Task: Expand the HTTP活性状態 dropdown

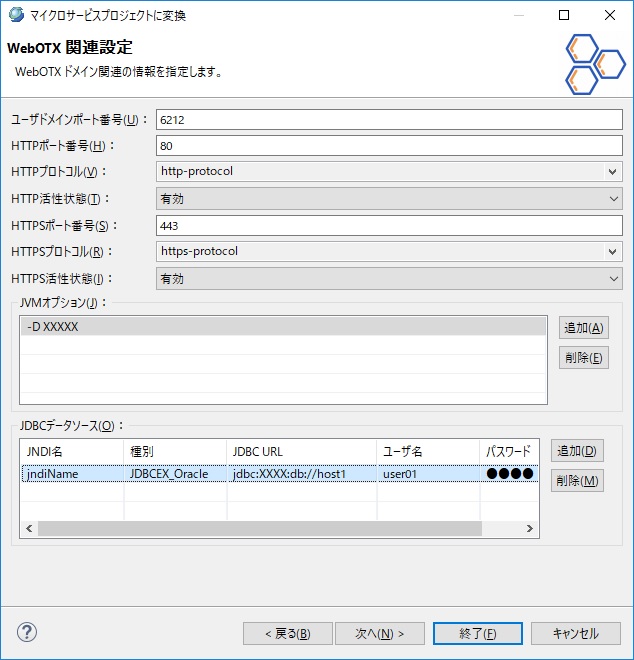Action: tap(389, 198)
